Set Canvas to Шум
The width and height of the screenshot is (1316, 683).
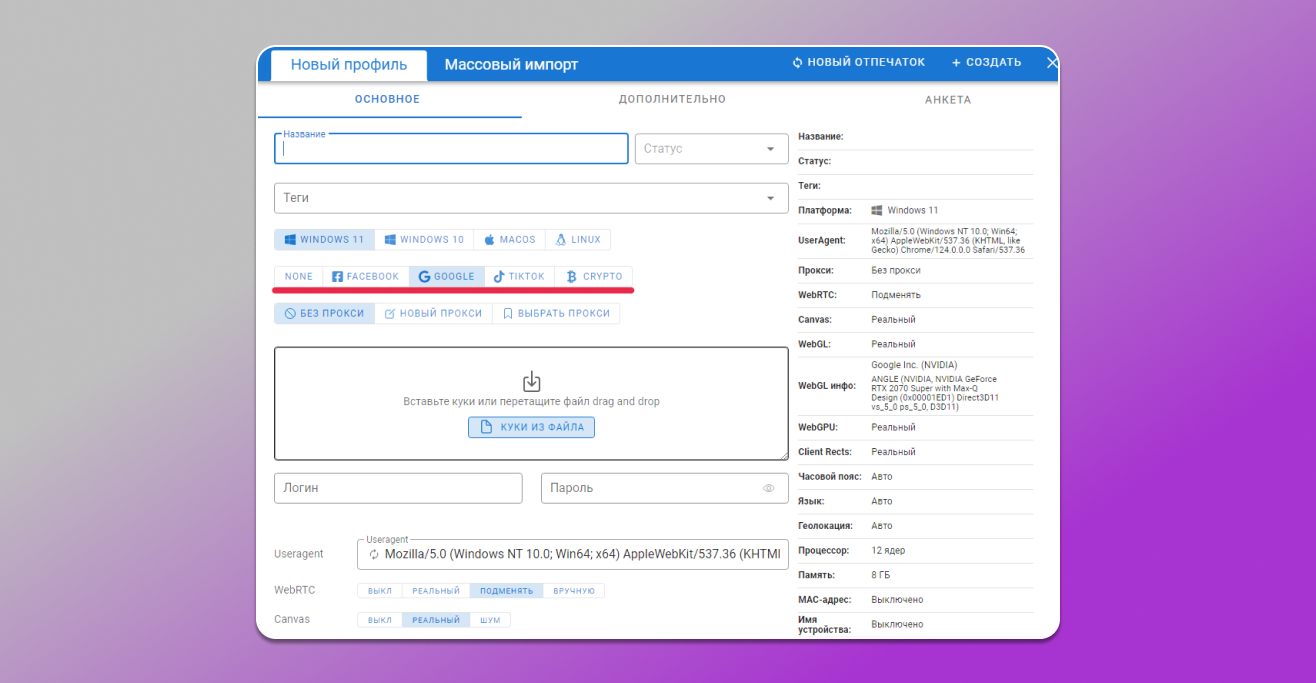(x=490, y=620)
